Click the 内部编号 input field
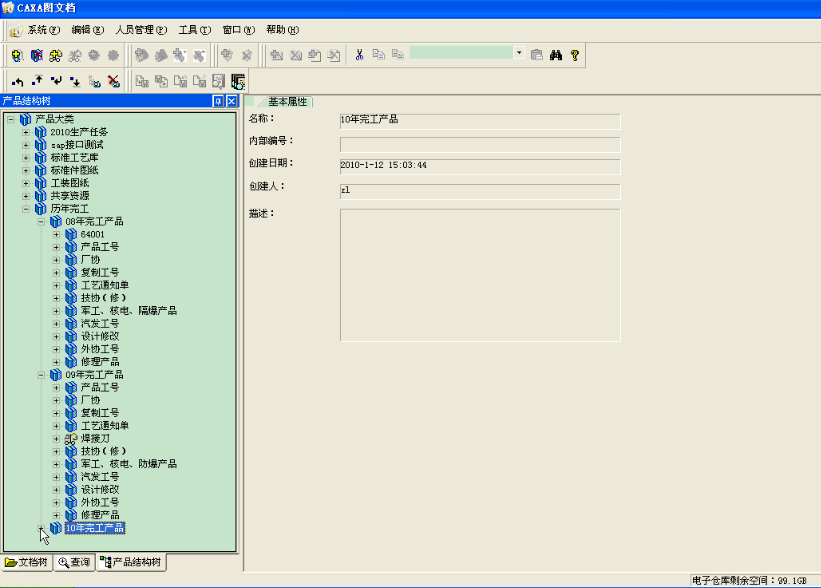Viewport: 821px width, 588px height. point(480,145)
